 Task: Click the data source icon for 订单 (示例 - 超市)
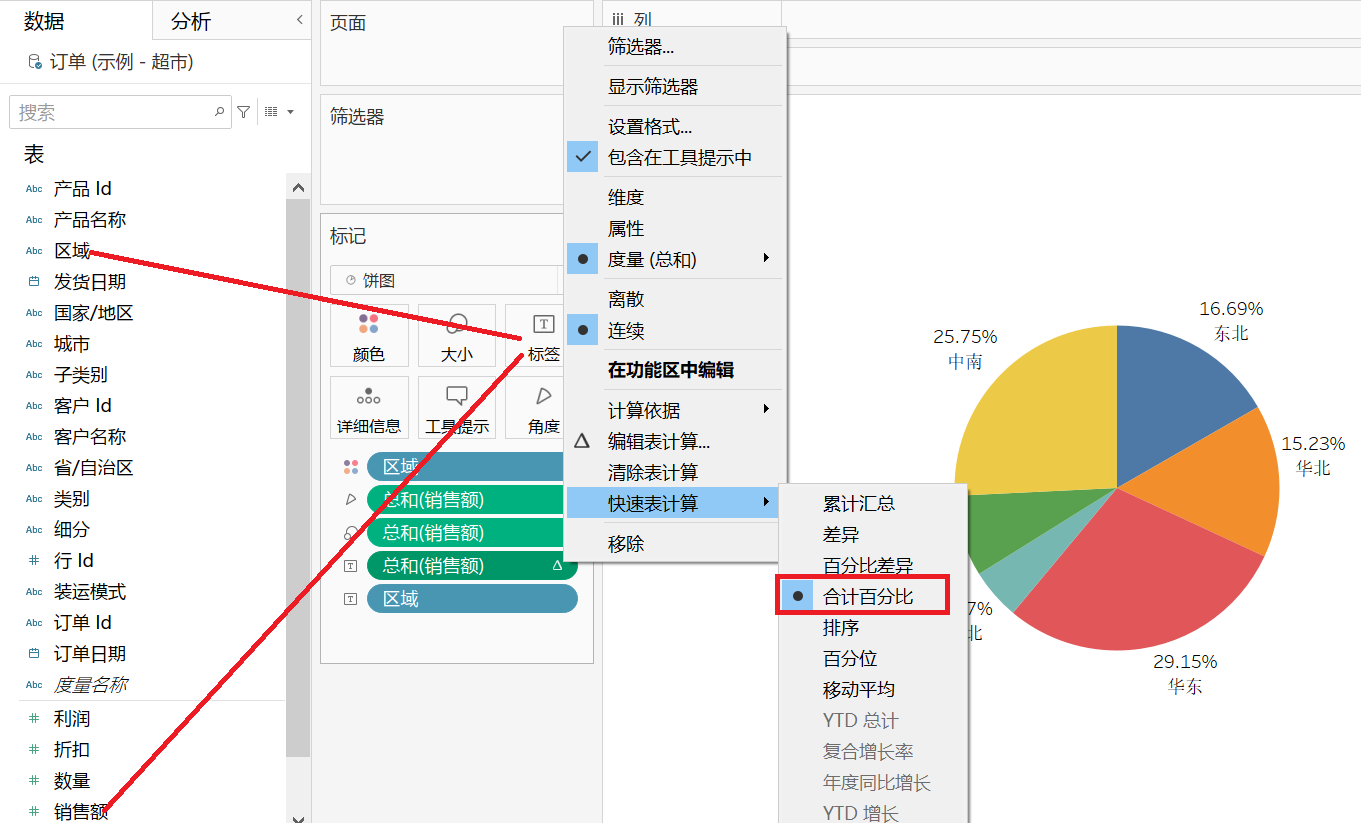point(35,62)
